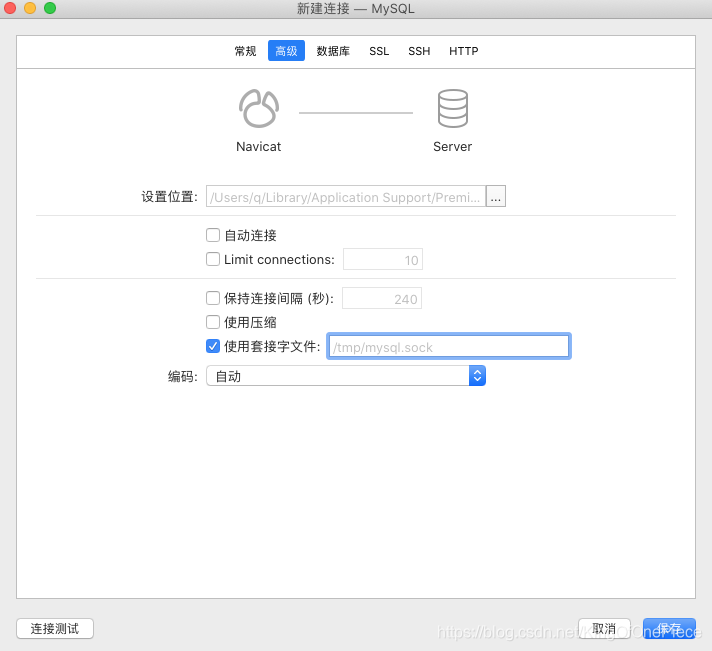
Task: Switch to the 常规 tab
Action: click(x=245, y=51)
